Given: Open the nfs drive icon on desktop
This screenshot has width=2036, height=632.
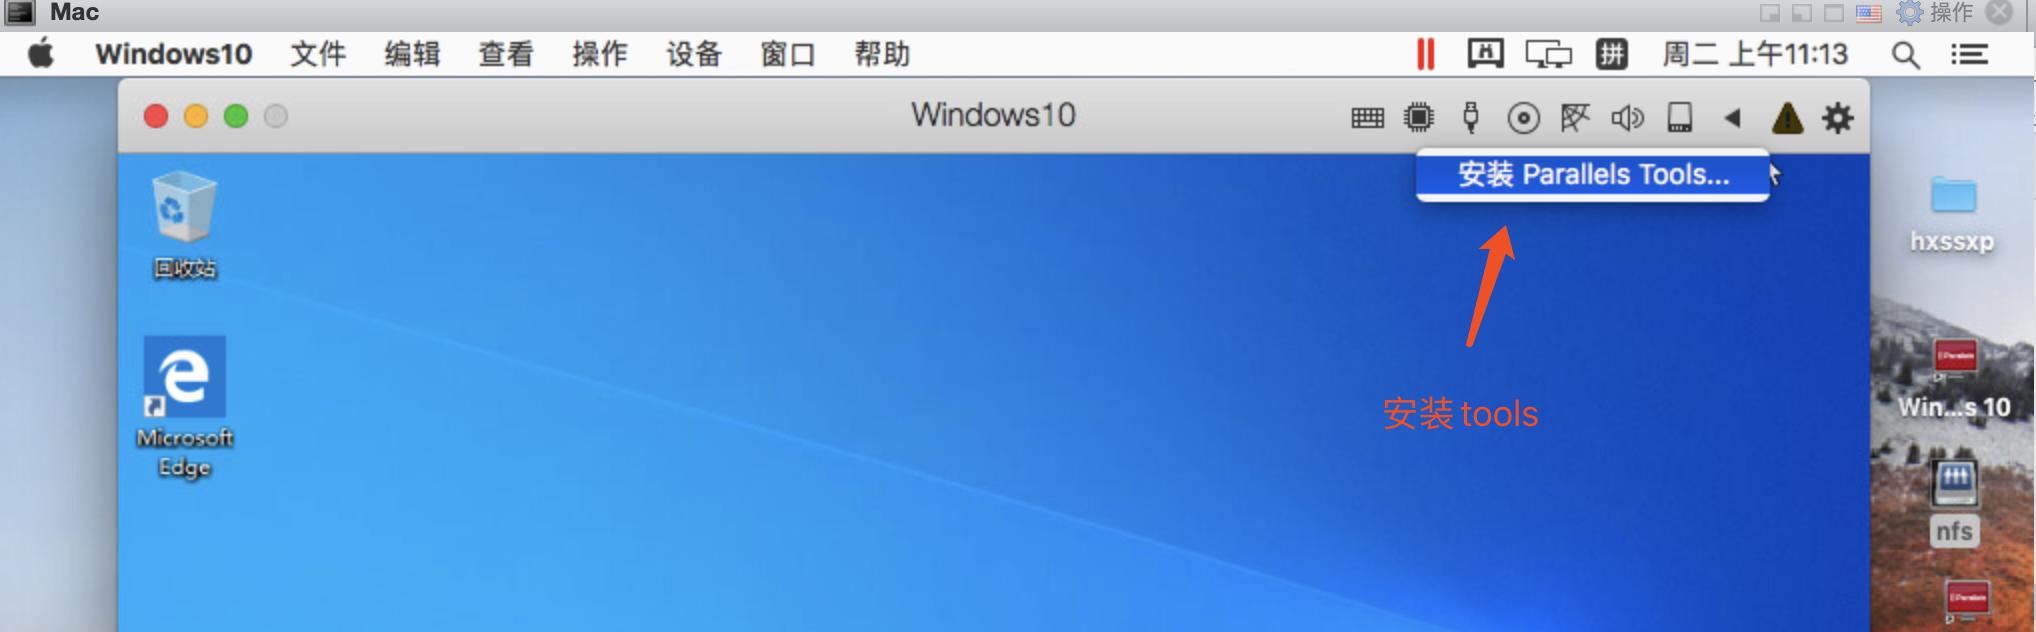Looking at the screenshot, I should click(x=1955, y=503).
